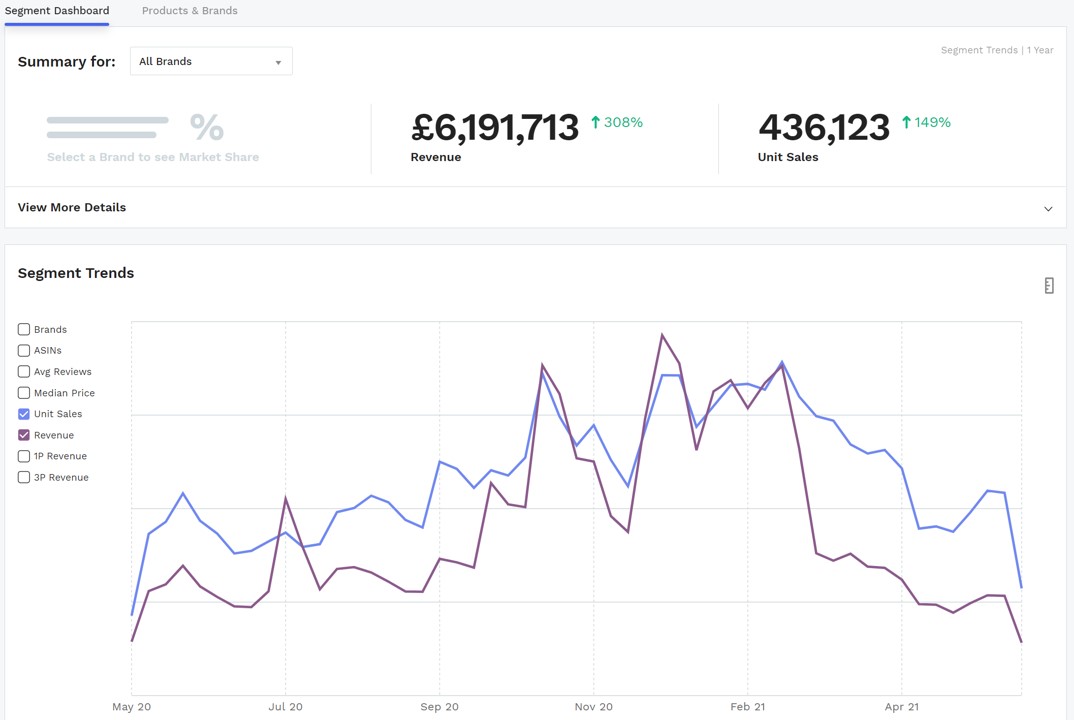This screenshot has width=1074, height=720.
Task: Enable the Avg Reviews checkbox
Action: point(24,372)
